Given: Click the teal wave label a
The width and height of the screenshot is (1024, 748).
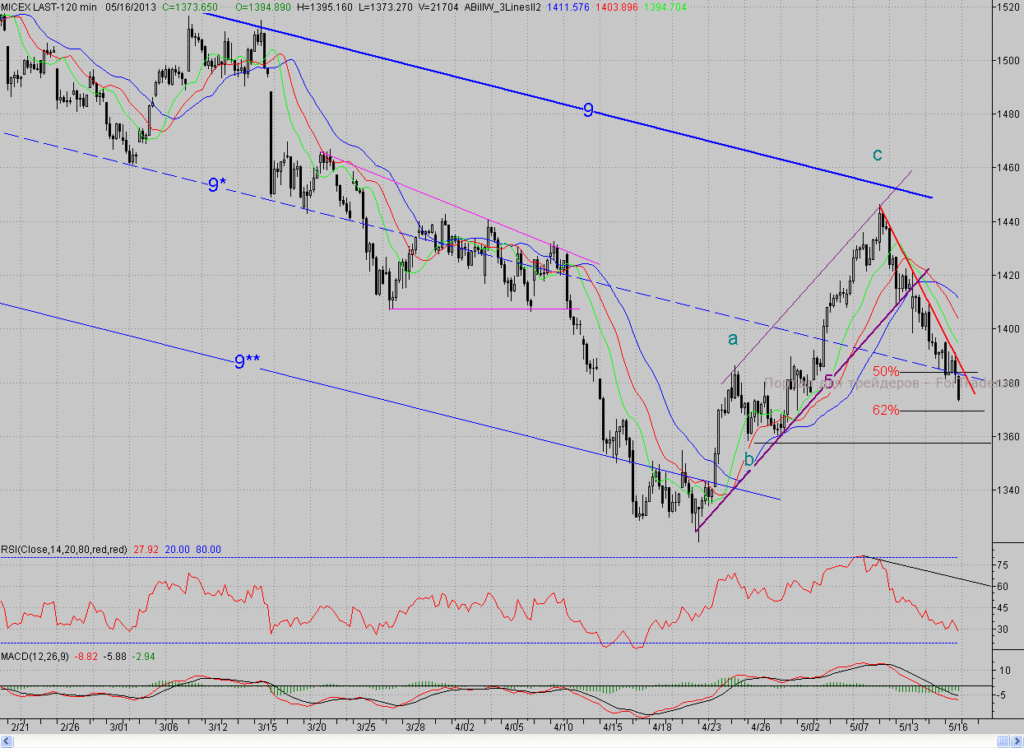Looking at the screenshot, I should tap(733, 338).
